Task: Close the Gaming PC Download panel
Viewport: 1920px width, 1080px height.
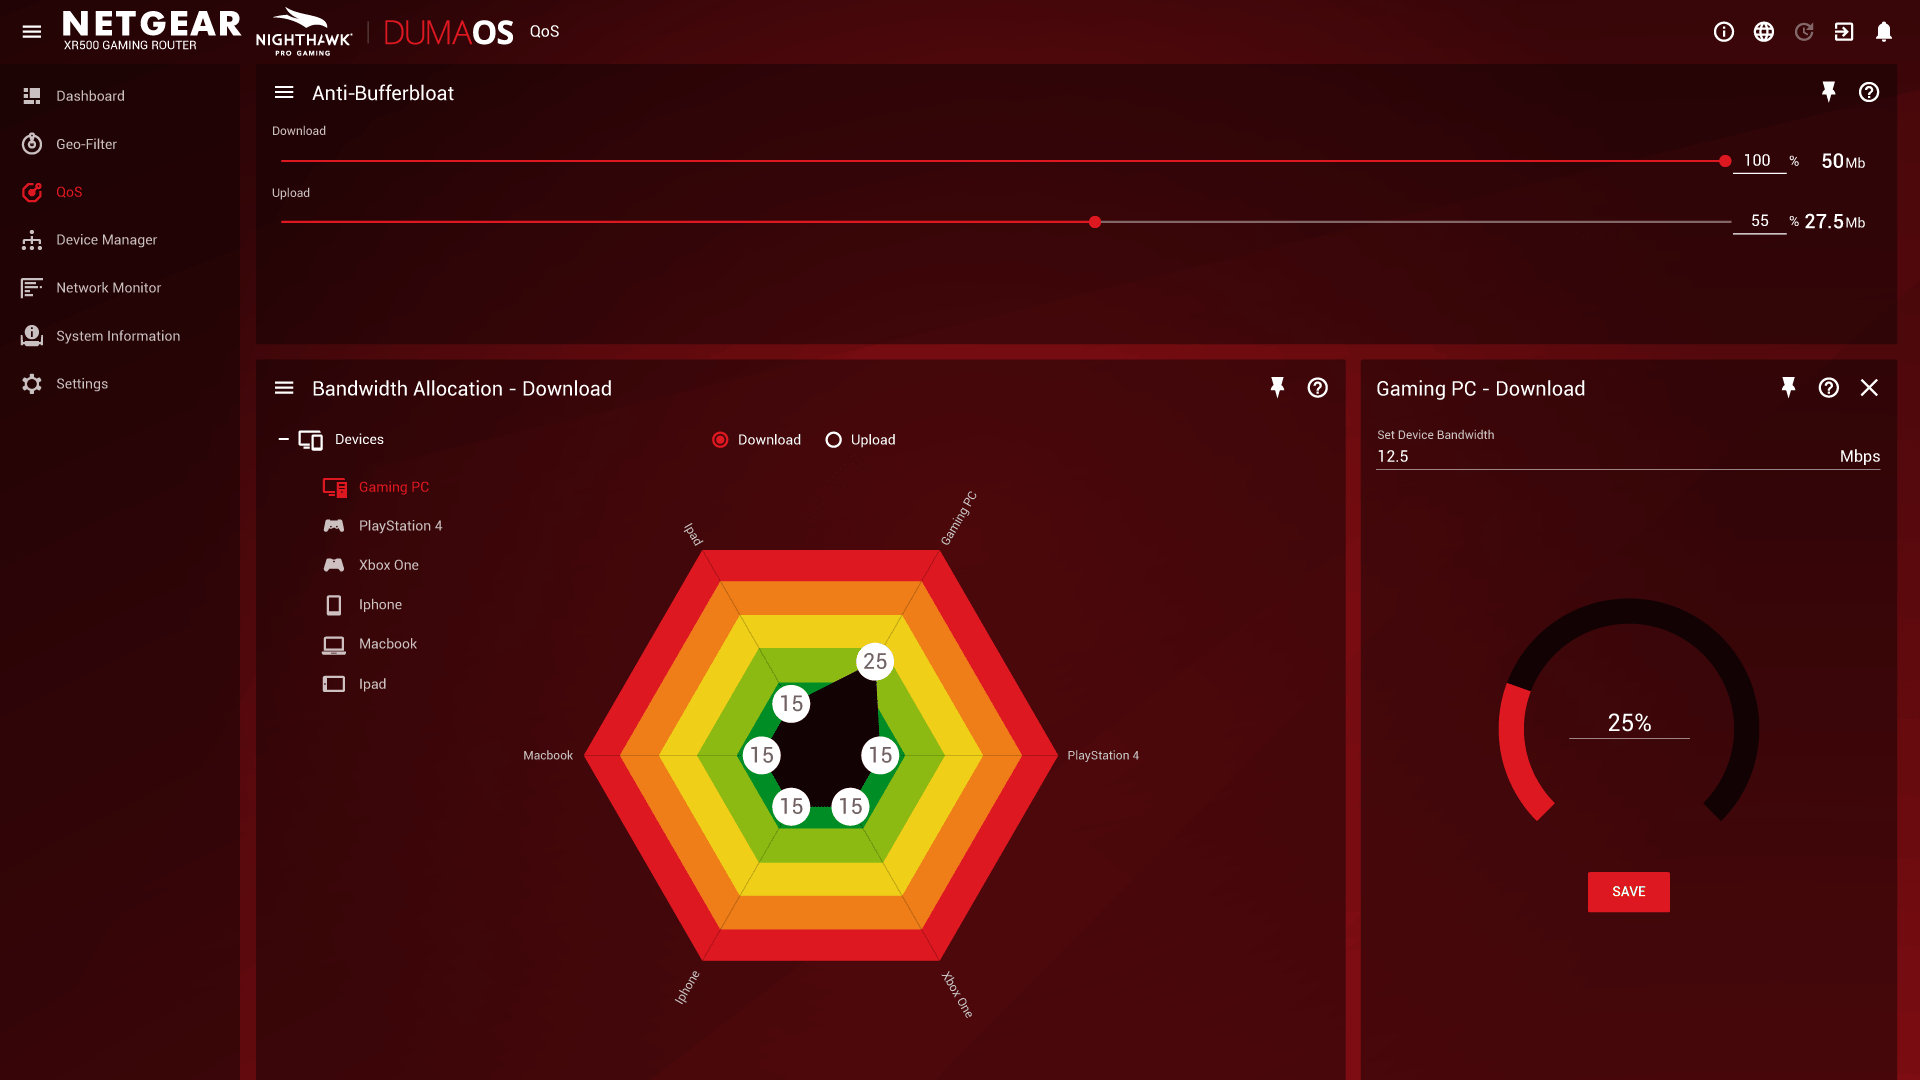Action: click(x=1868, y=388)
